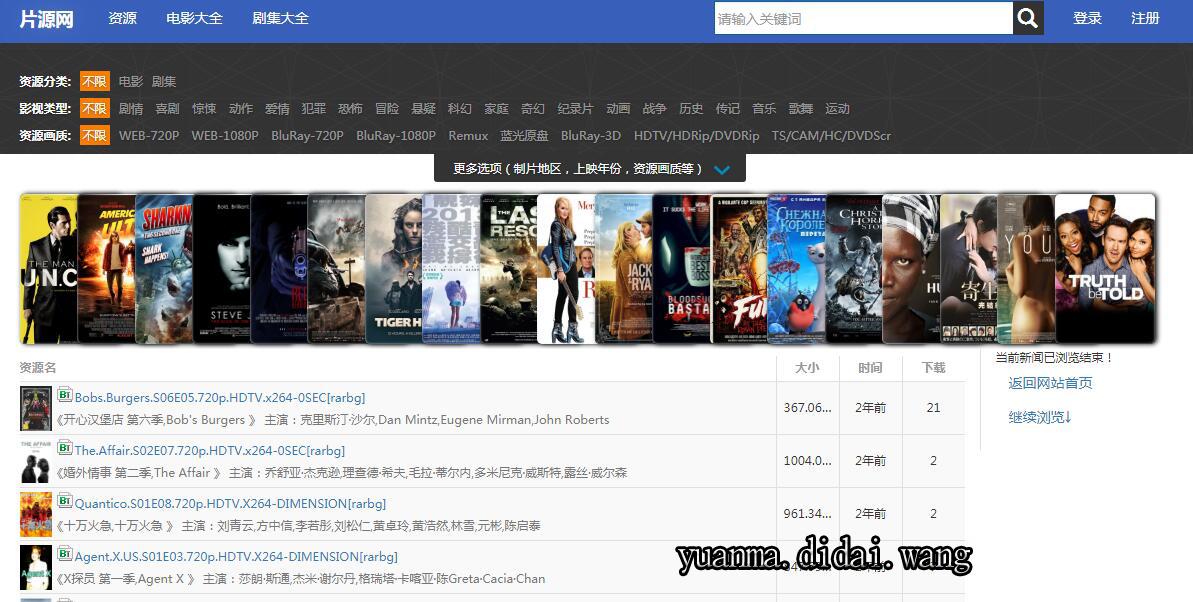The image size is (1193, 602).
Task: Click BT icon beside Agent.X torrent
Action: (65, 554)
